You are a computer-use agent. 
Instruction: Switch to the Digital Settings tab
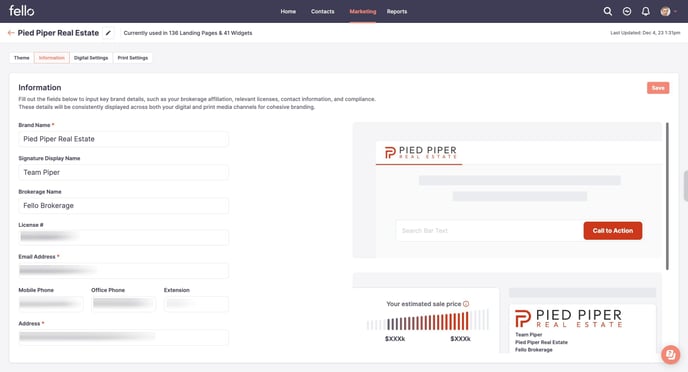coord(91,58)
